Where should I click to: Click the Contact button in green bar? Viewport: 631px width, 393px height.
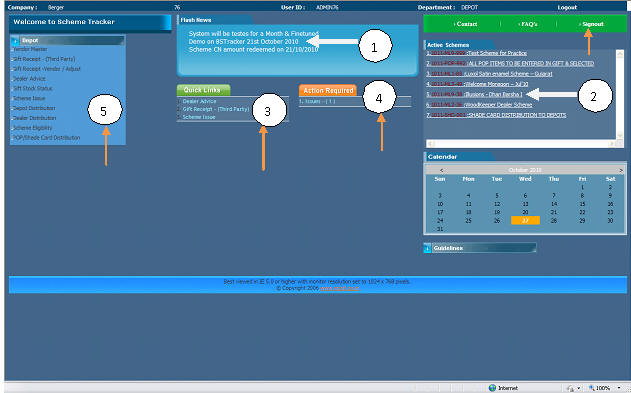coord(466,24)
